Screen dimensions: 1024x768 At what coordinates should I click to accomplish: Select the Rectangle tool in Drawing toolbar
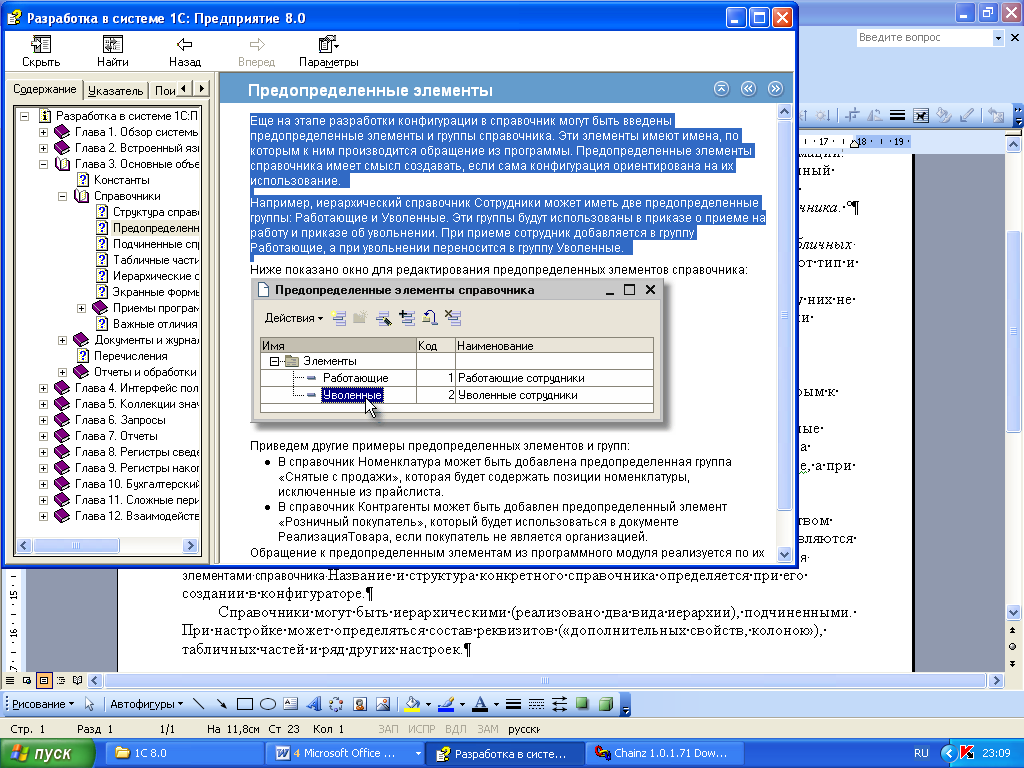pos(245,704)
